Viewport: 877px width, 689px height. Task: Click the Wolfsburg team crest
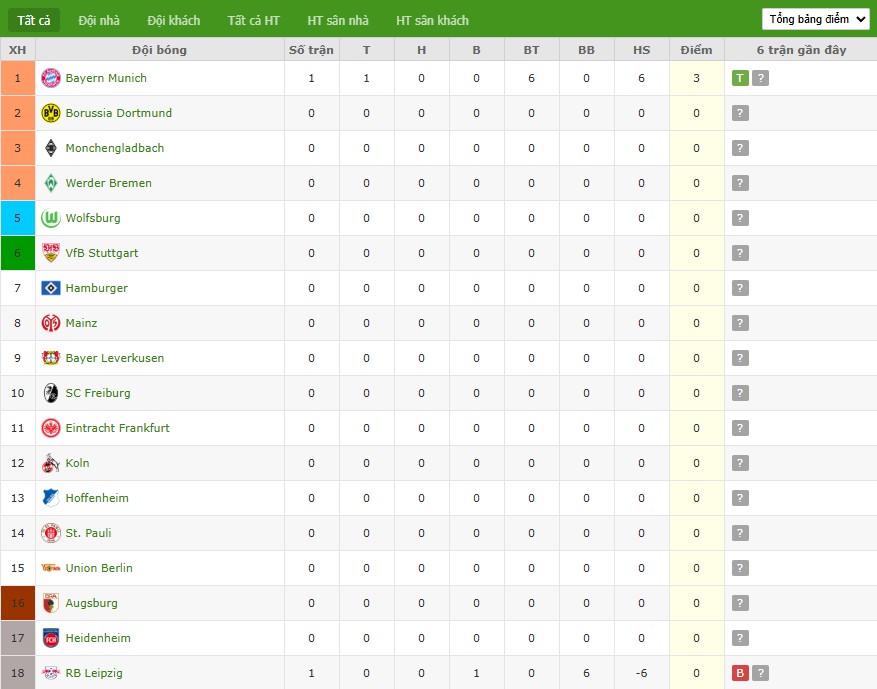51,218
